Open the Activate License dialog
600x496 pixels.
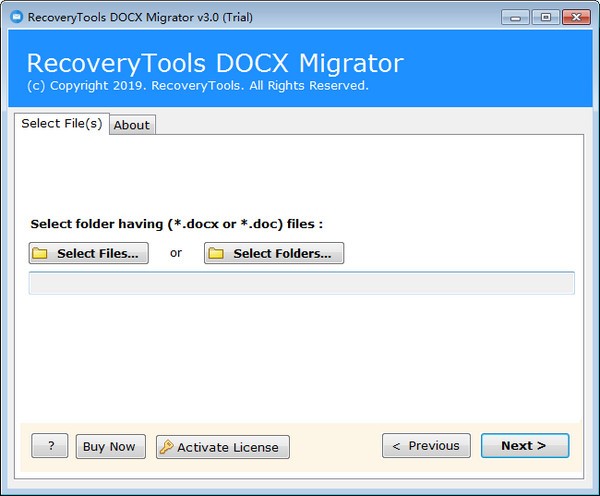[223, 447]
